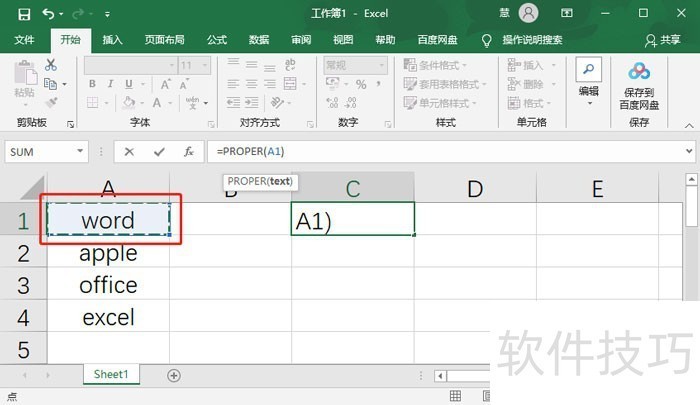Viewport: 700px width, 405px height.
Task: Open Ribbon Display Options icon
Action: 567,13
